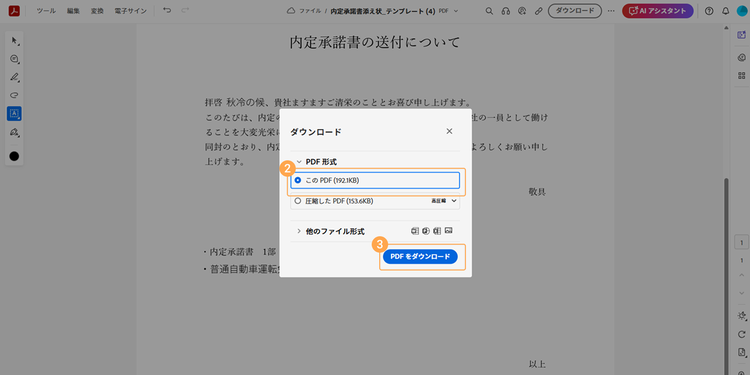Click the Adobe Acrobat home logo
Viewport: 750px width, 375px height.
[14, 11]
